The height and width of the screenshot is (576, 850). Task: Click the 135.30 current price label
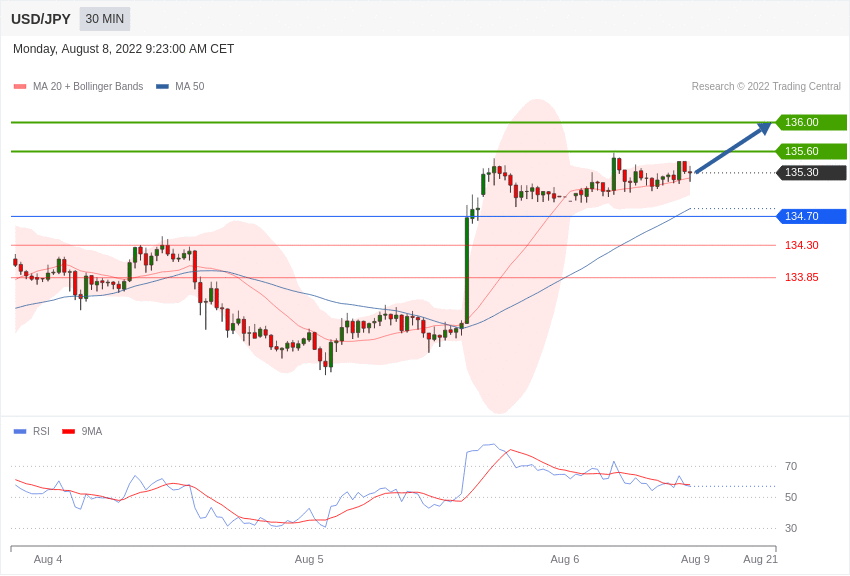pos(812,173)
